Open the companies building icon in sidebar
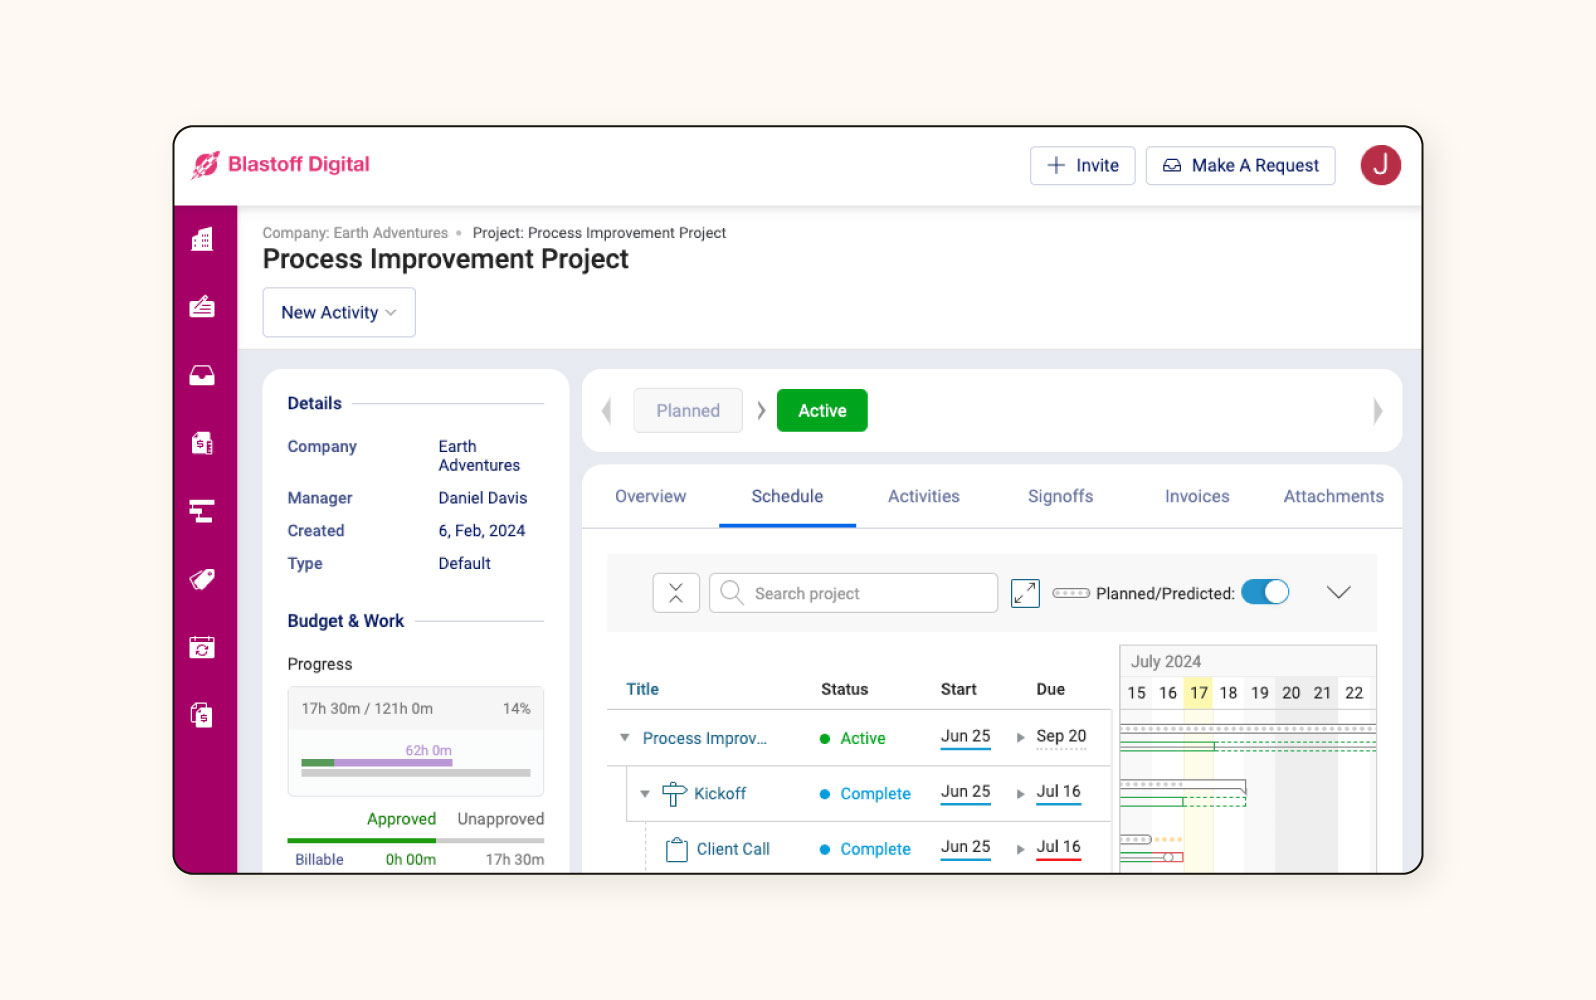The height and width of the screenshot is (1000, 1596). point(202,239)
